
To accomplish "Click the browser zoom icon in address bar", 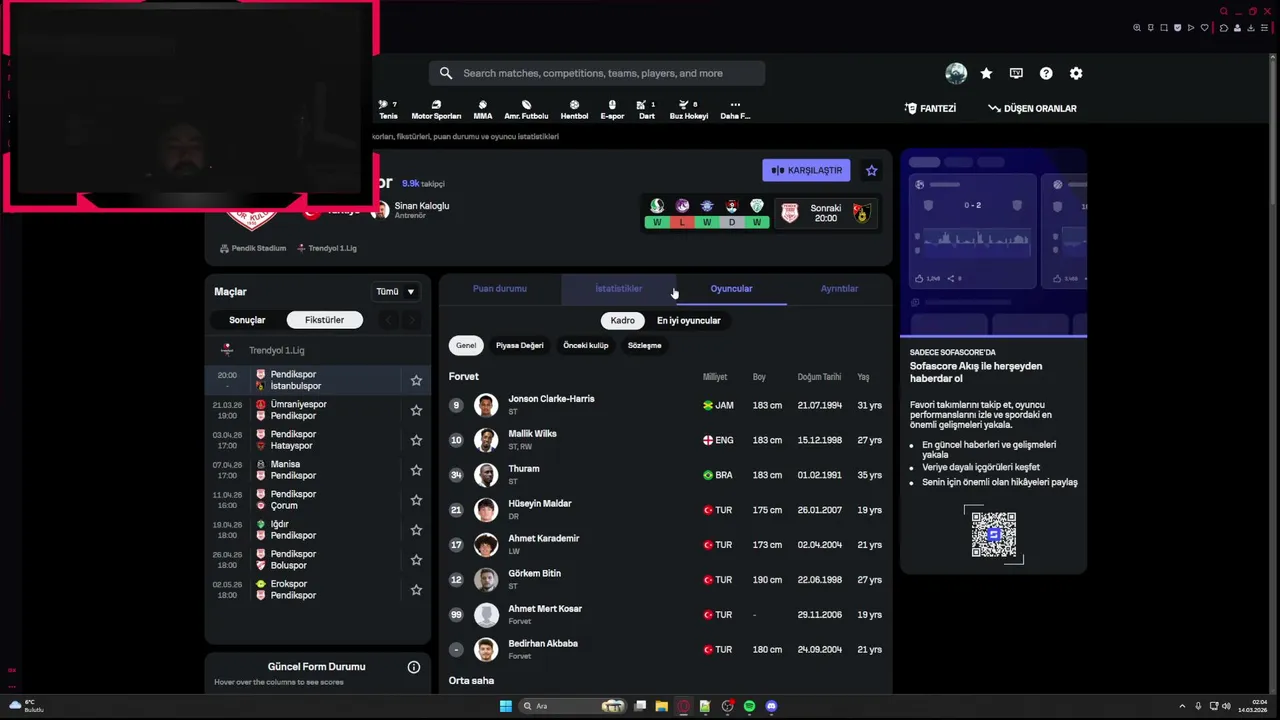I will tap(1137, 28).
